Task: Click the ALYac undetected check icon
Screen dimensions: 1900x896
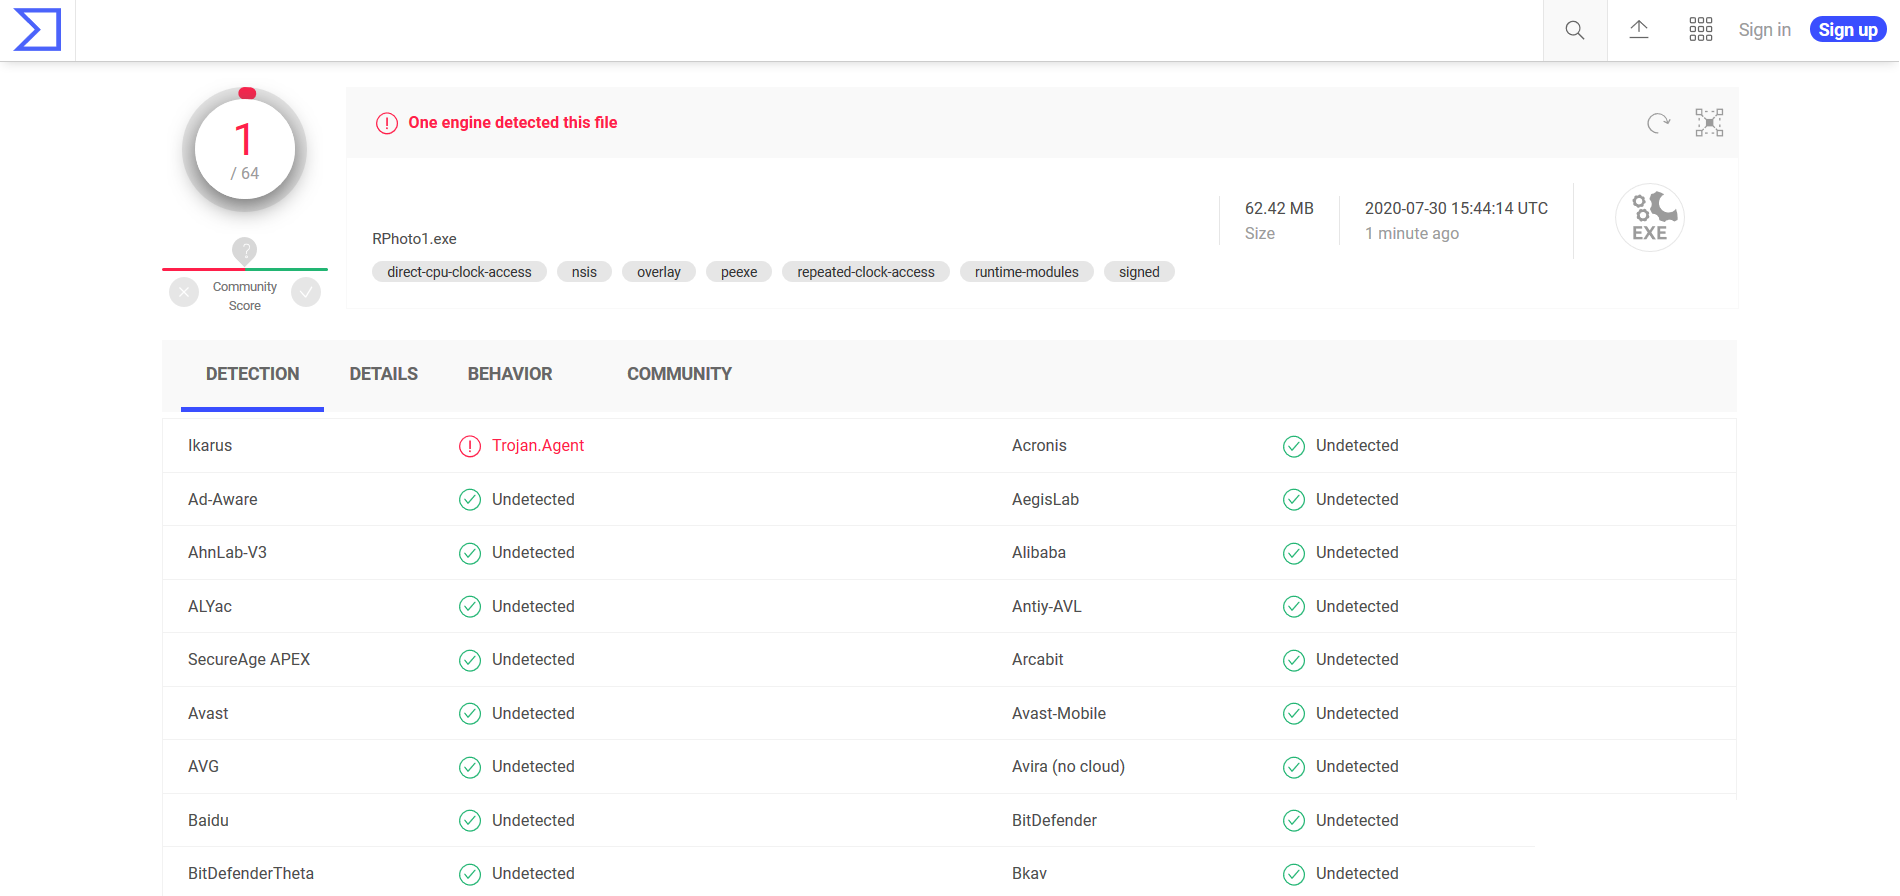Action: 470,607
